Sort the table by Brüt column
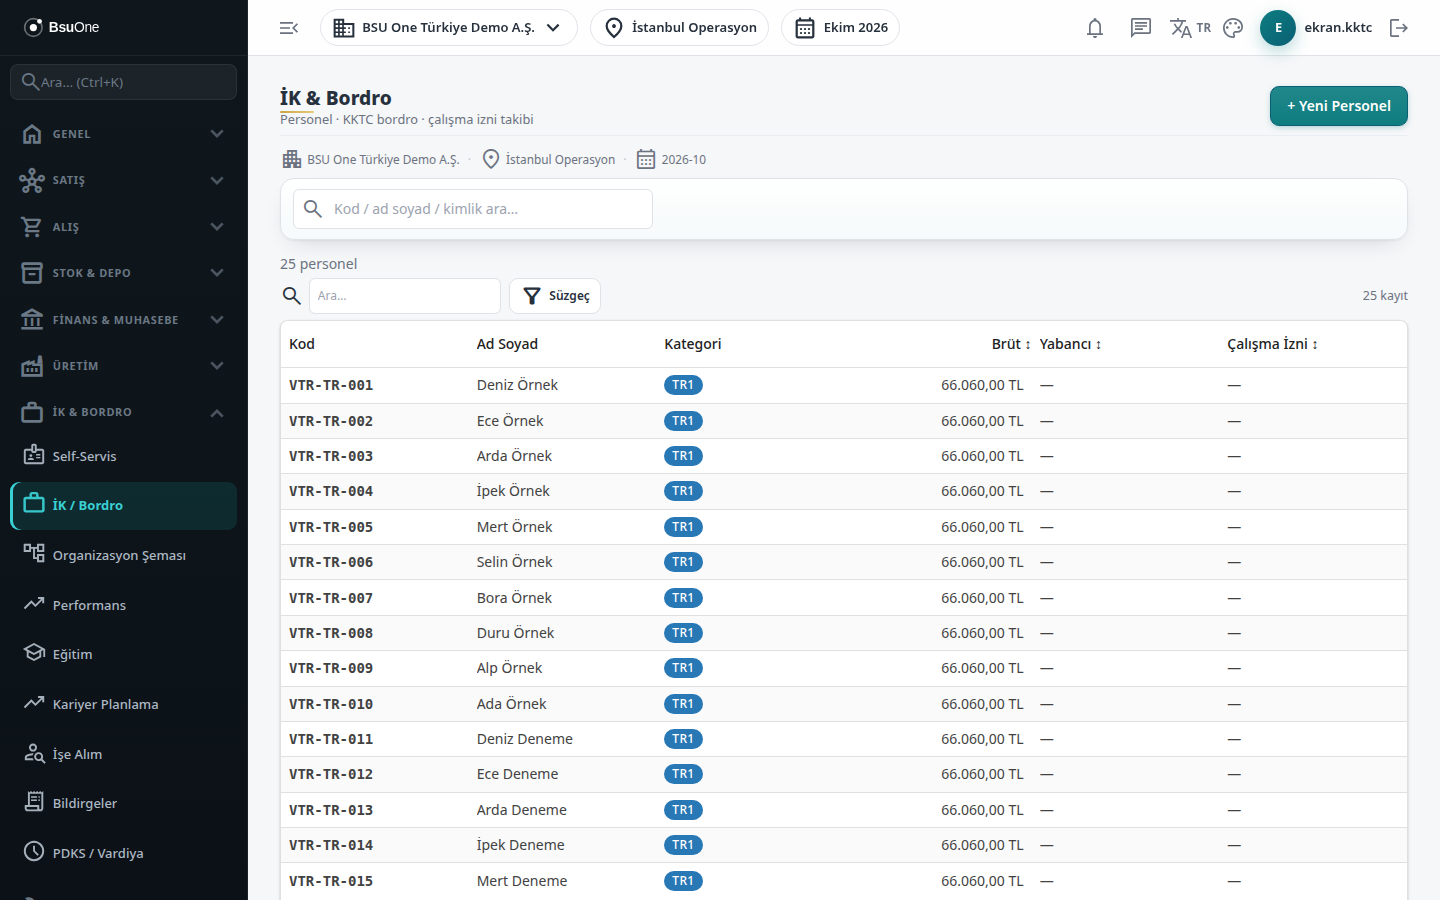1440x900 pixels. tap(1011, 344)
